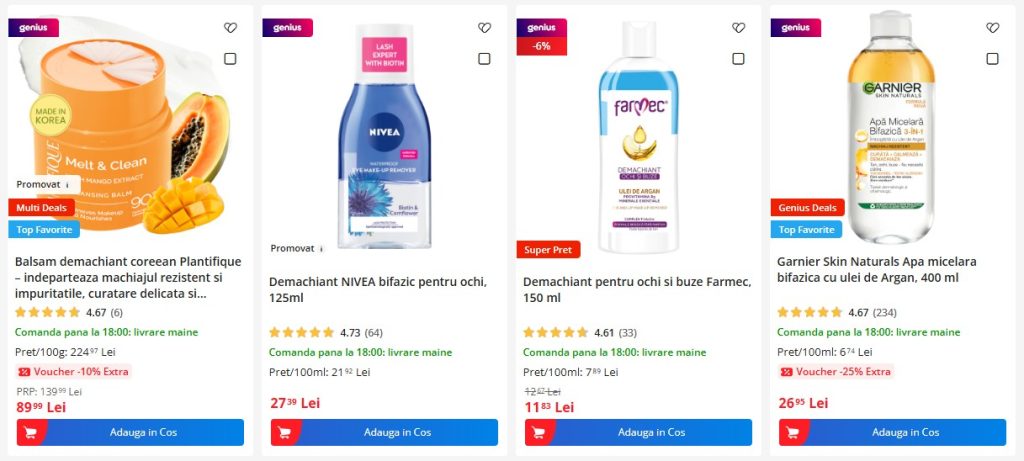Click info icon beside Promovat on Plantifique
Viewport: 1024px width, 461px height.
coord(67,185)
